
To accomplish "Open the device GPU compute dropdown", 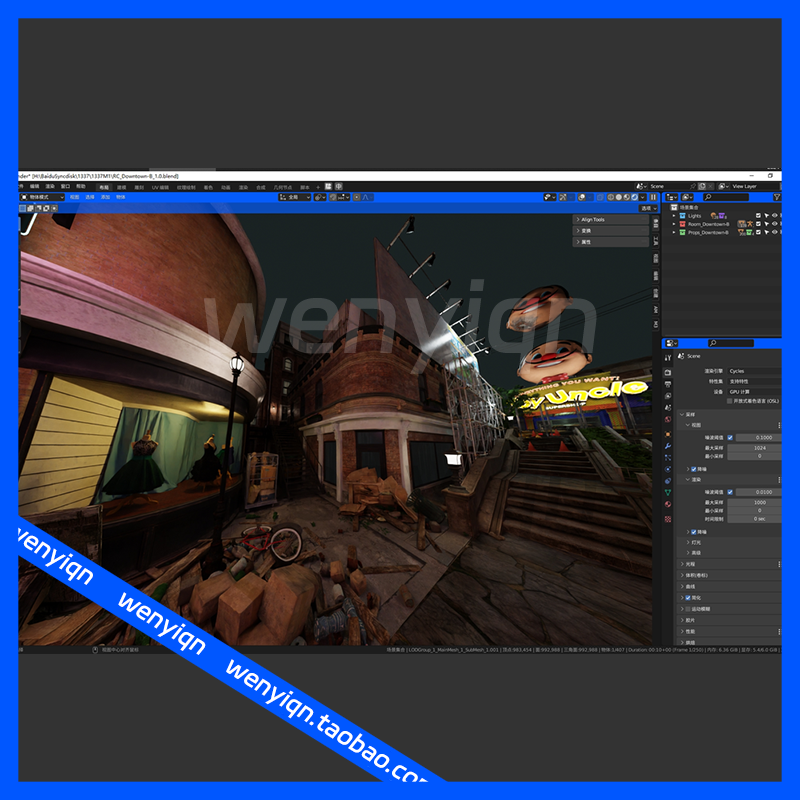I will pos(754,392).
